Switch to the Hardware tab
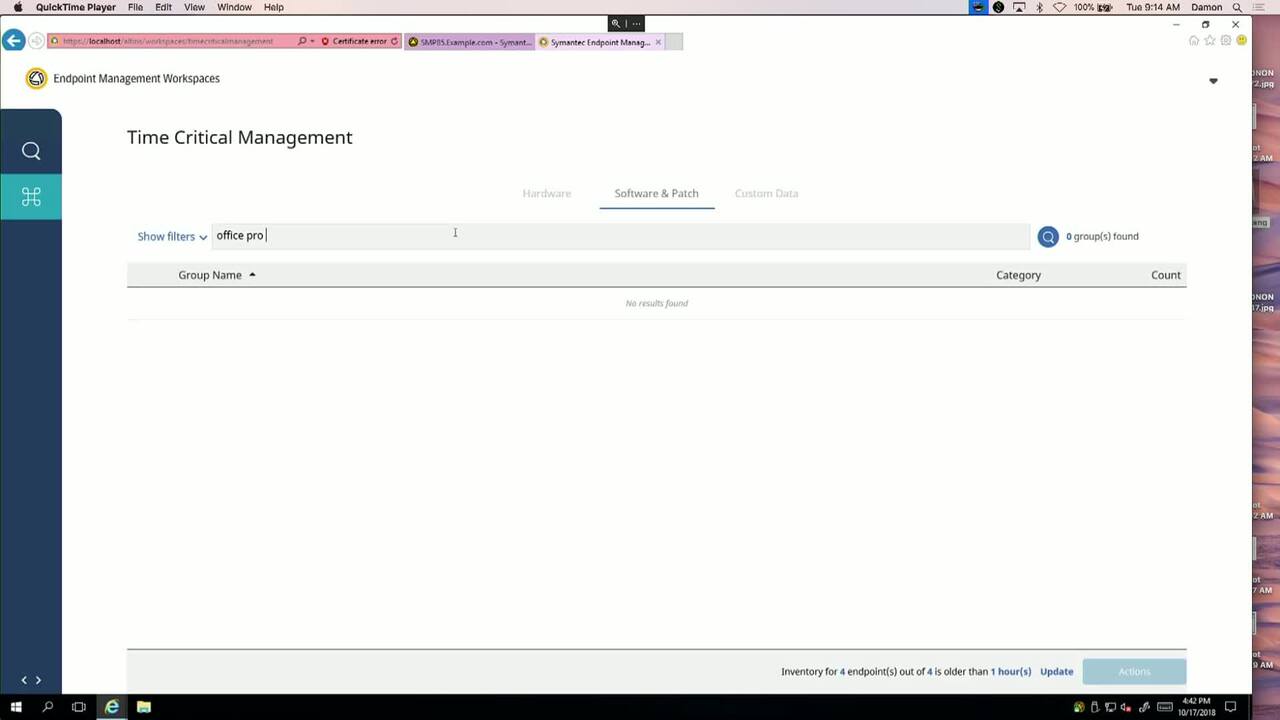This screenshot has width=1280, height=720. [x=546, y=193]
